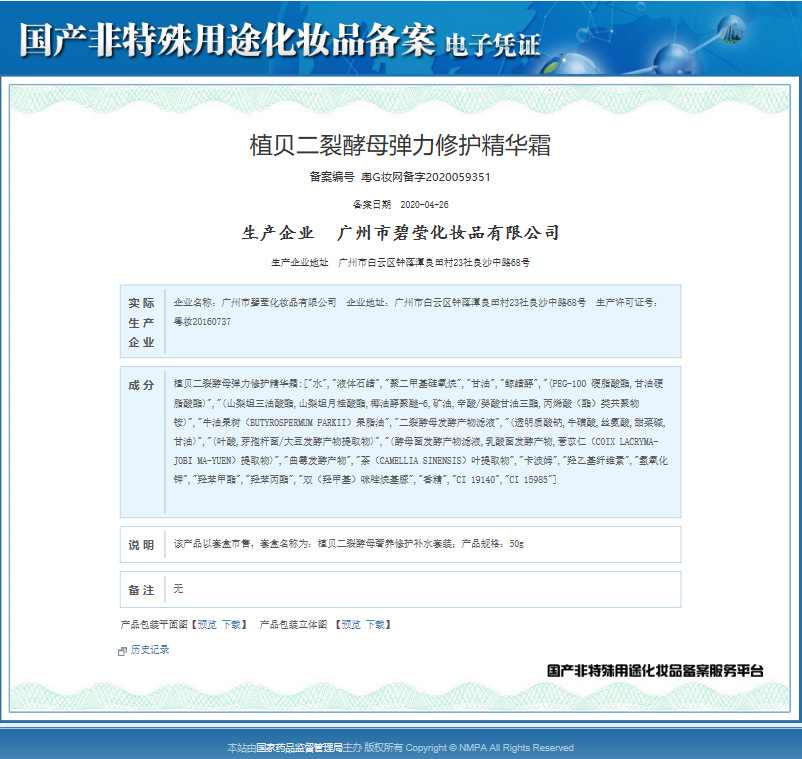
Task: Click the ingredient text CI 15985
Action: tap(528, 480)
